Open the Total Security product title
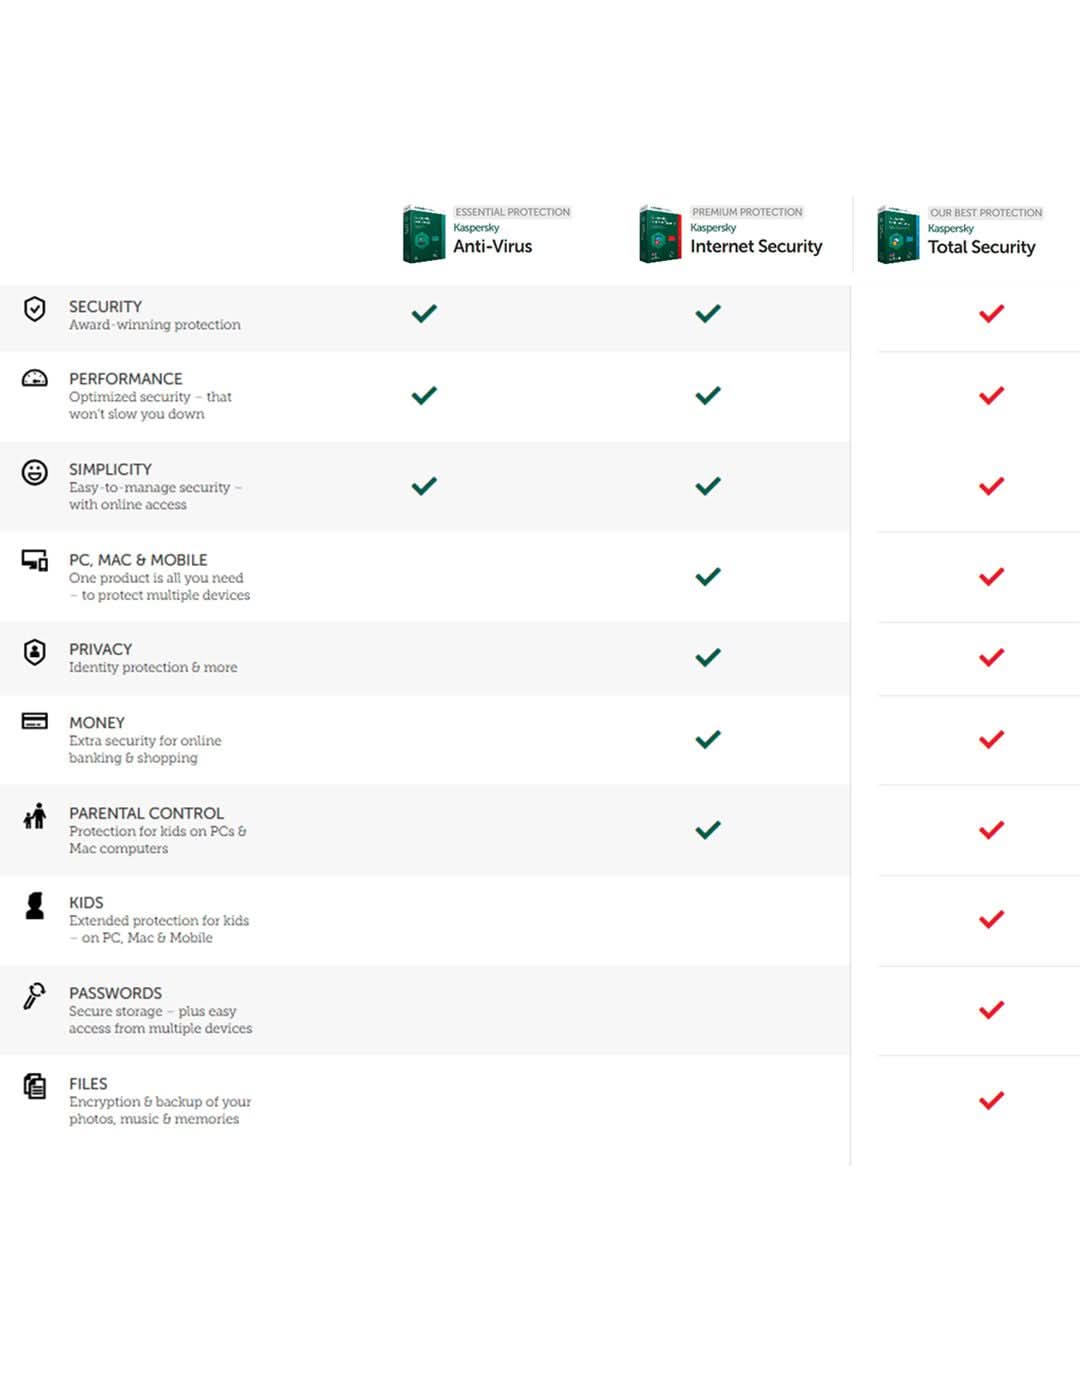This screenshot has height=1380, width=1080. point(981,247)
